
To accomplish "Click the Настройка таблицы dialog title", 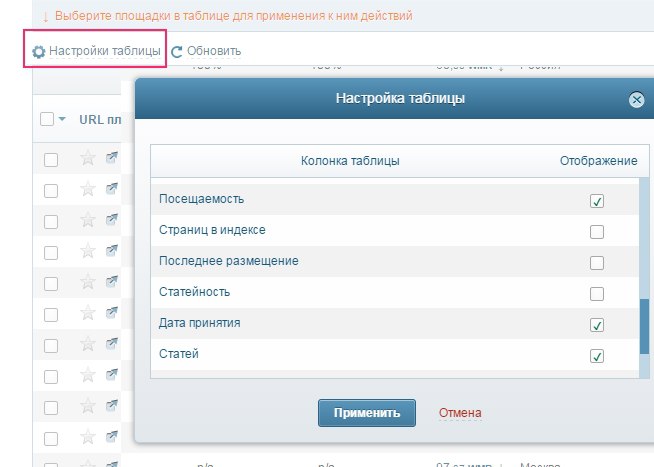I will click(400, 98).
